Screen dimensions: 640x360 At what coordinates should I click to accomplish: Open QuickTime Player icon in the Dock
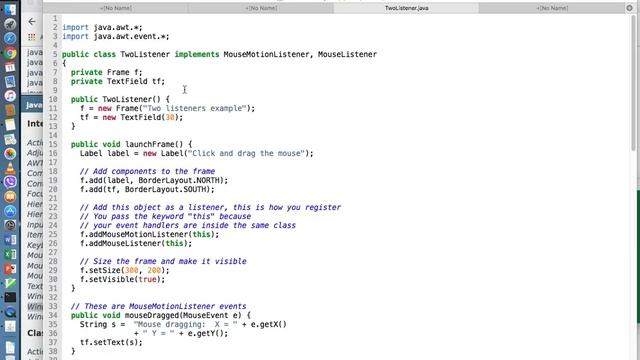[10, 312]
